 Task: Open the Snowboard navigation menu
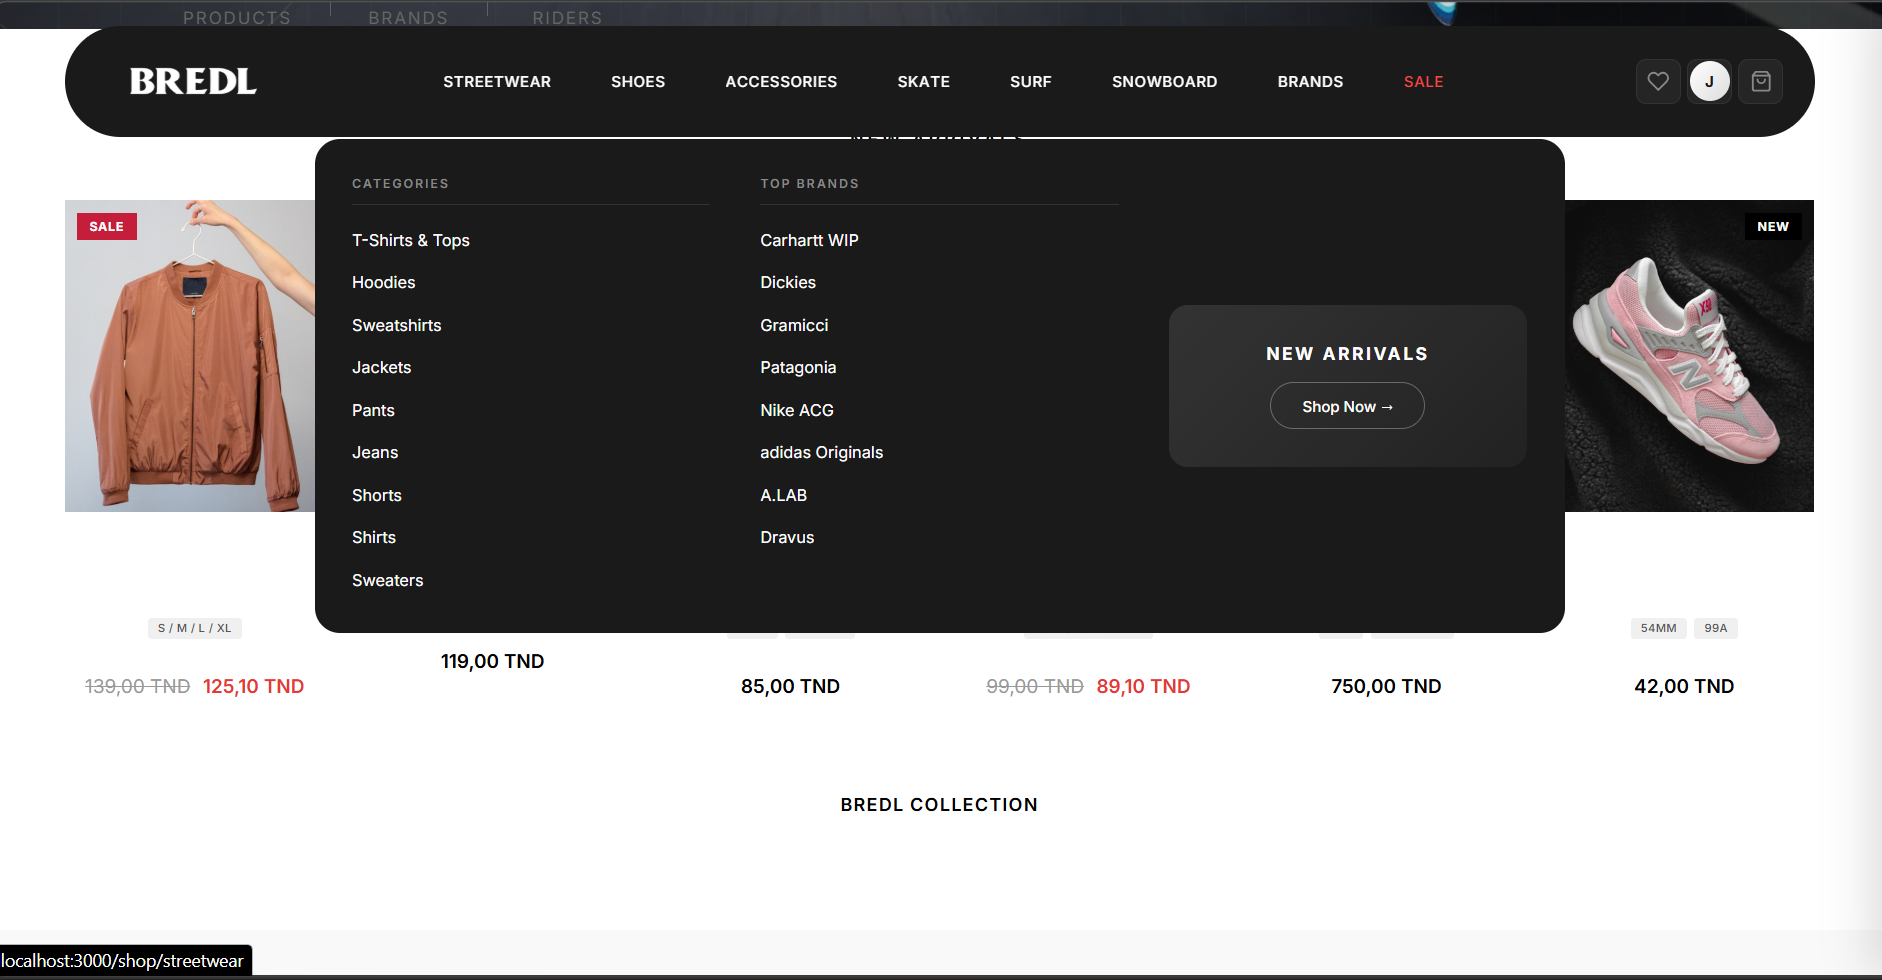coord(1165,82)
